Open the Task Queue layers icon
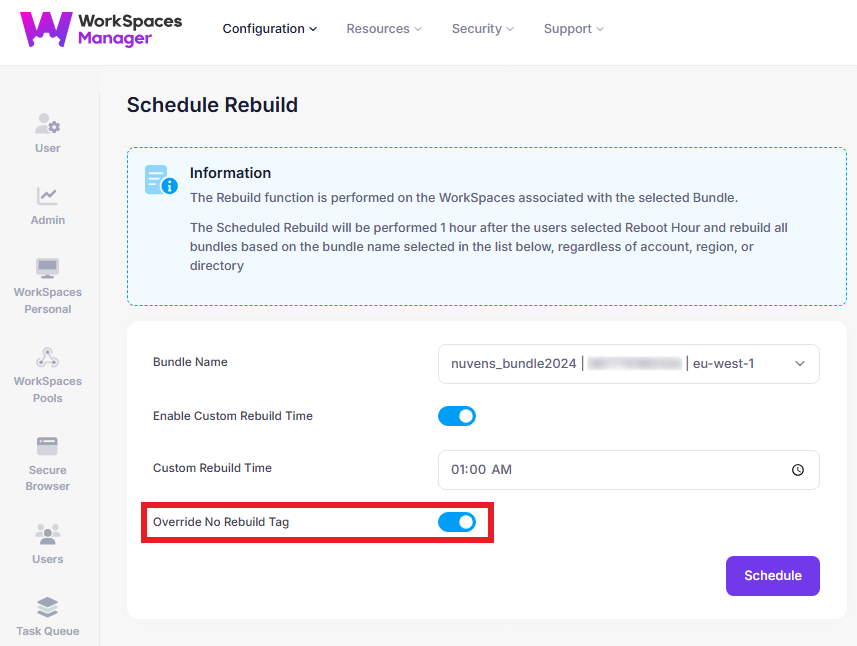The height and width of the screenshot is (646, 857). click(x=48, y=607)
